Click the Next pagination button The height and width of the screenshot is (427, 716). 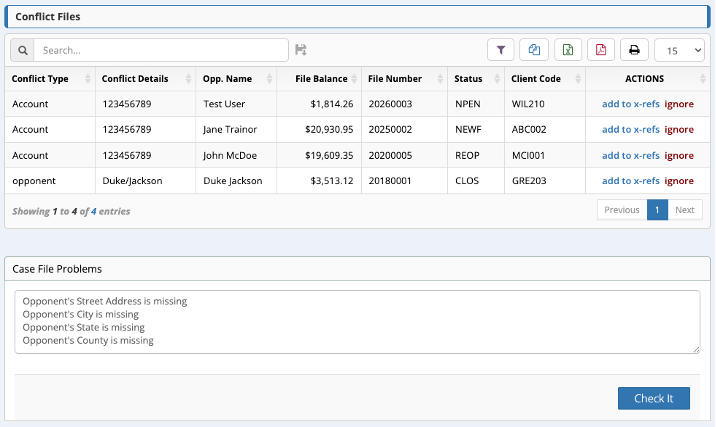[685, 210]
